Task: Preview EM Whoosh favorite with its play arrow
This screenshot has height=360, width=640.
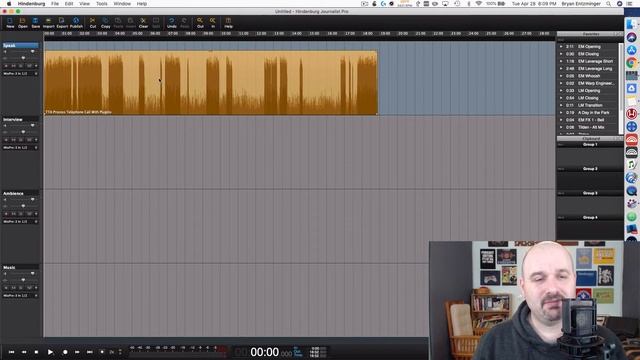Action: tap(561, 76)
